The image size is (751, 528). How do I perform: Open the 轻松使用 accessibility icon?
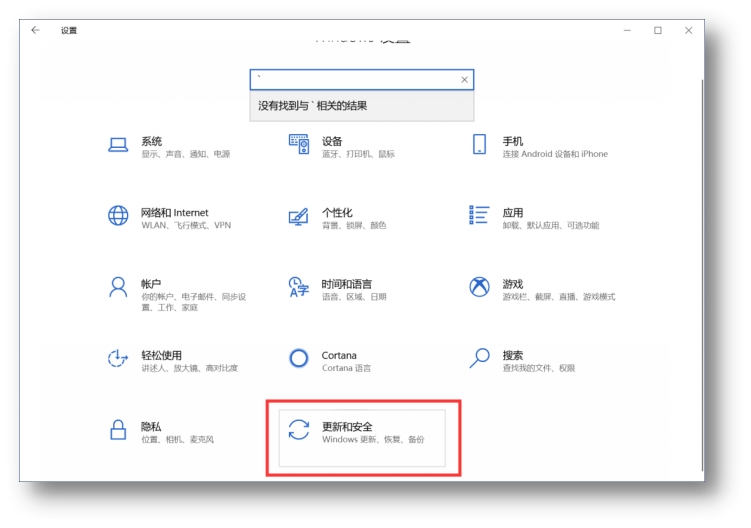point(118,358)
